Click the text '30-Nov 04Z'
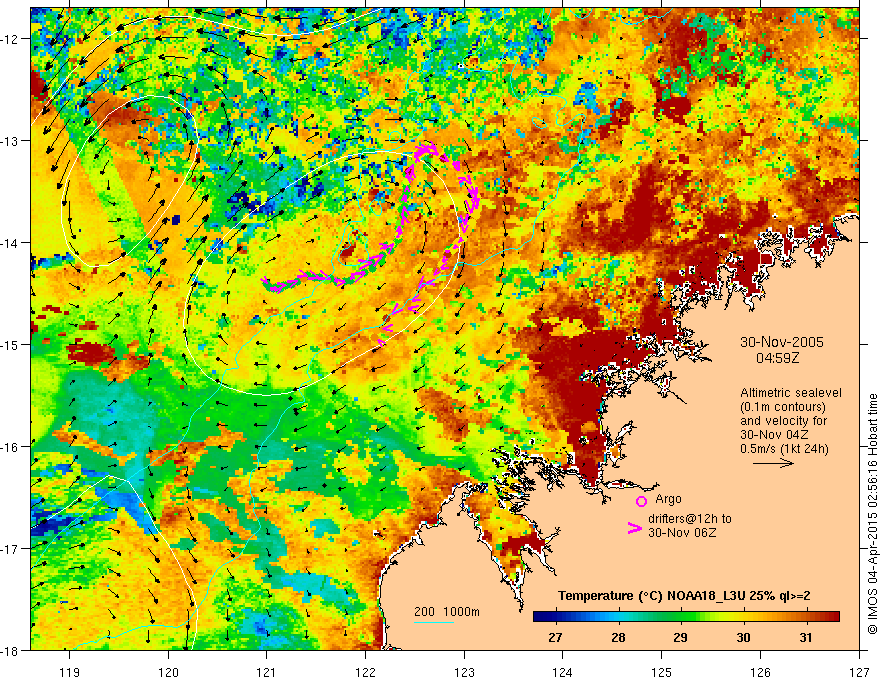 pyautogui.click(x=774, y=435)
